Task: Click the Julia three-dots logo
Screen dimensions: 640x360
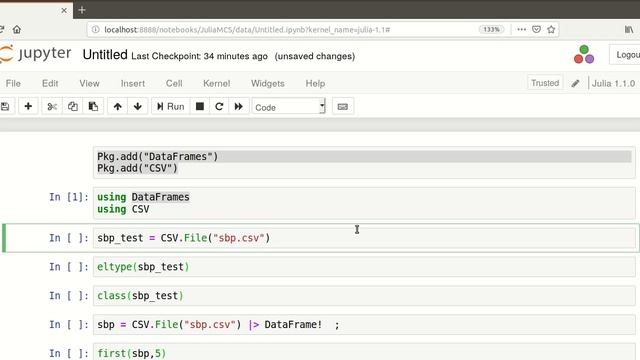Action: [x=584, y=55]
